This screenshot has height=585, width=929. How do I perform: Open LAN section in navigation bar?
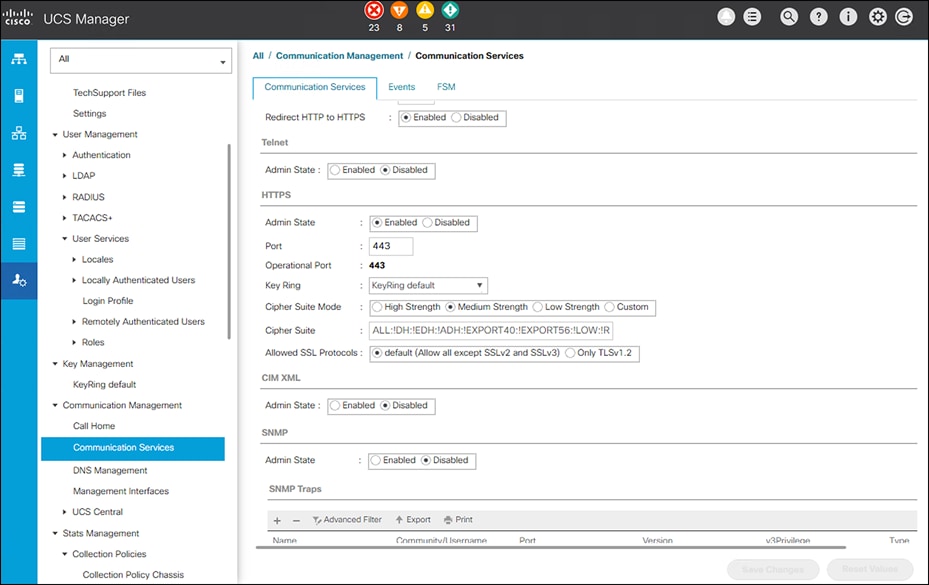pyautogui.click(x=19, y=133)
